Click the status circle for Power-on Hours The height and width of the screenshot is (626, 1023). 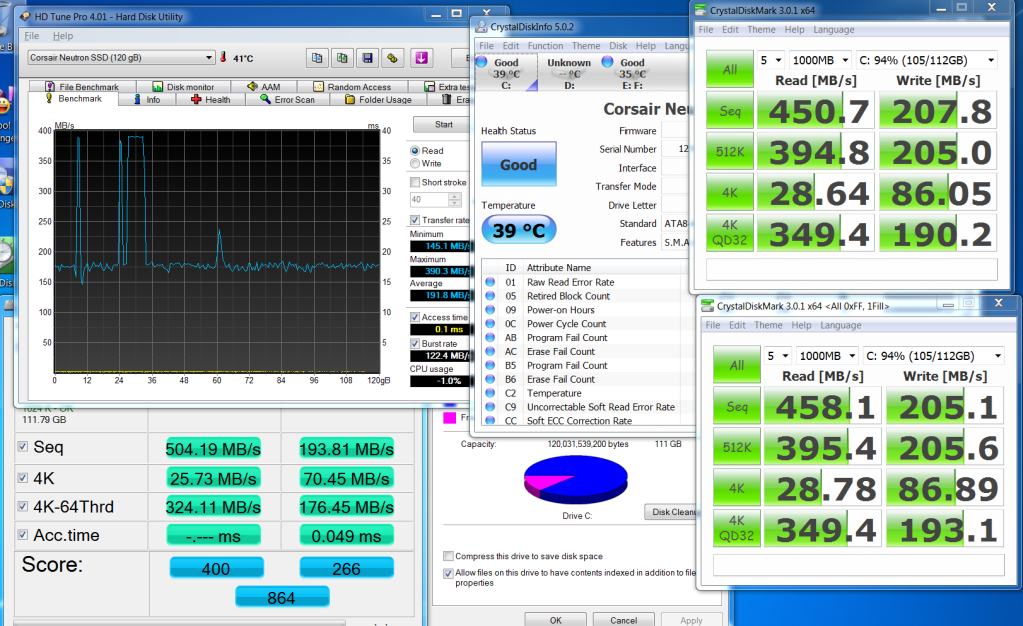490,310
